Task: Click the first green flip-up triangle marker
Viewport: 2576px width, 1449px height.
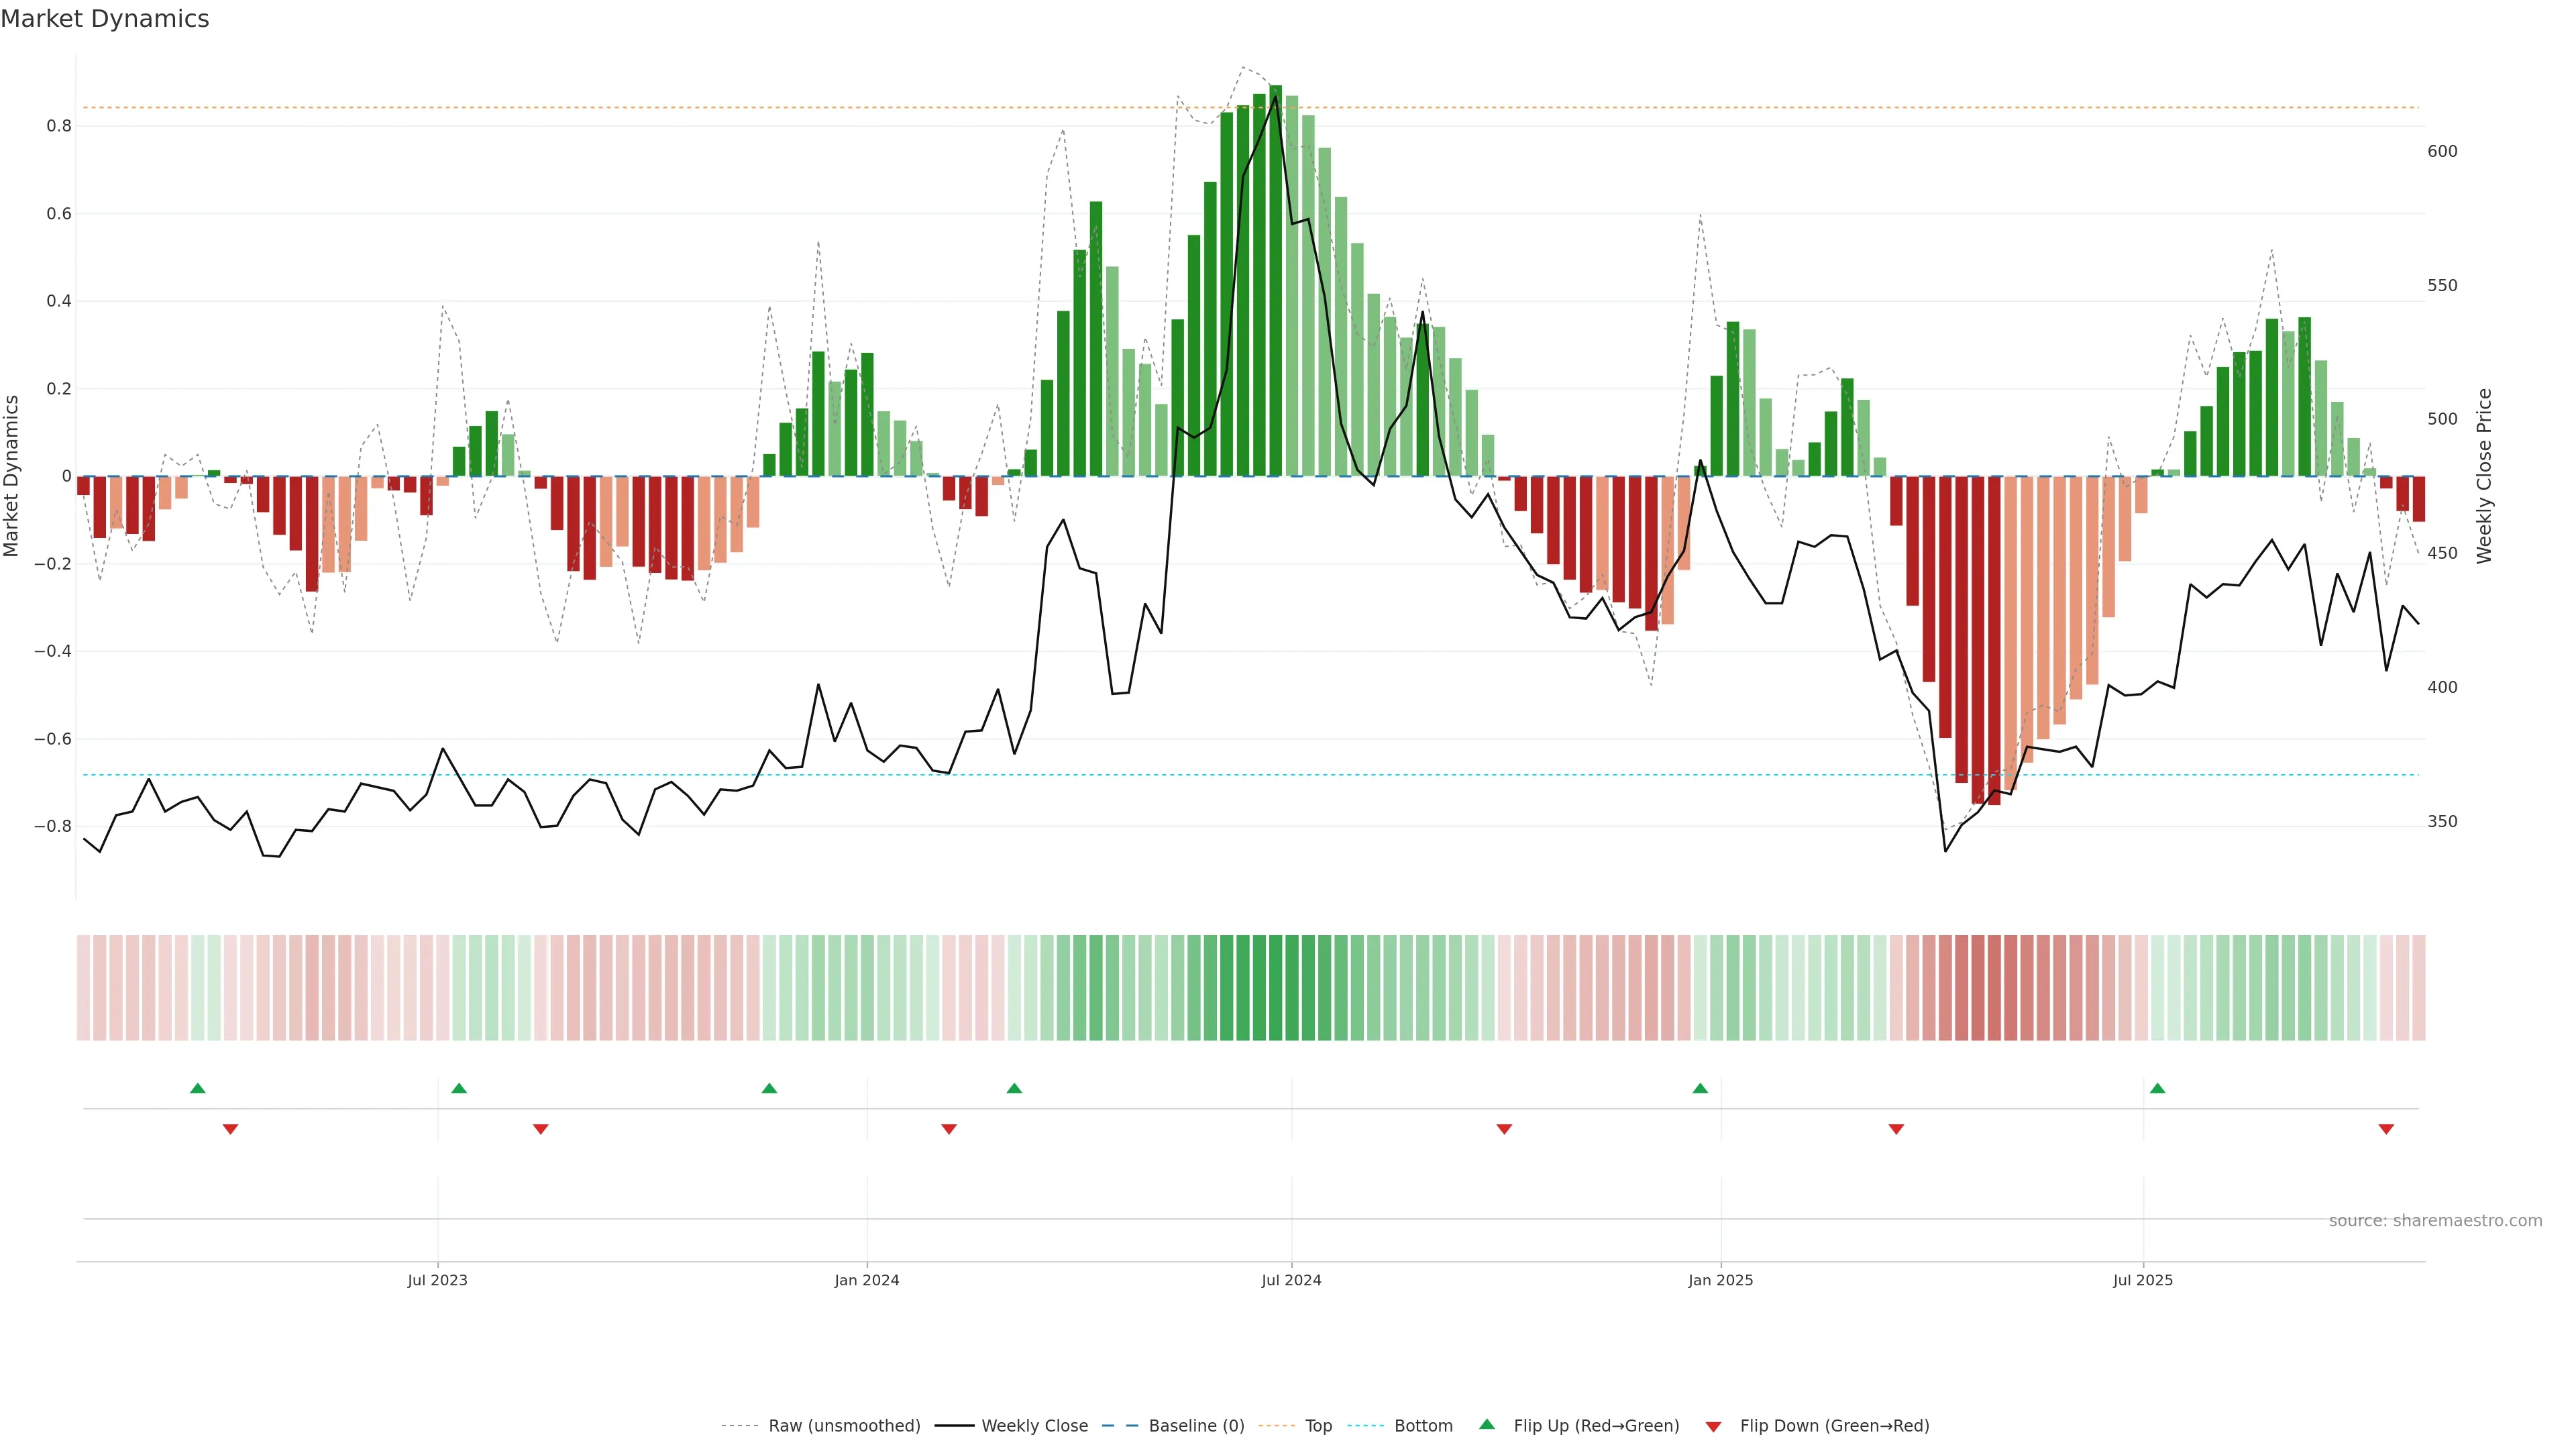Action: pos(198,1088)
